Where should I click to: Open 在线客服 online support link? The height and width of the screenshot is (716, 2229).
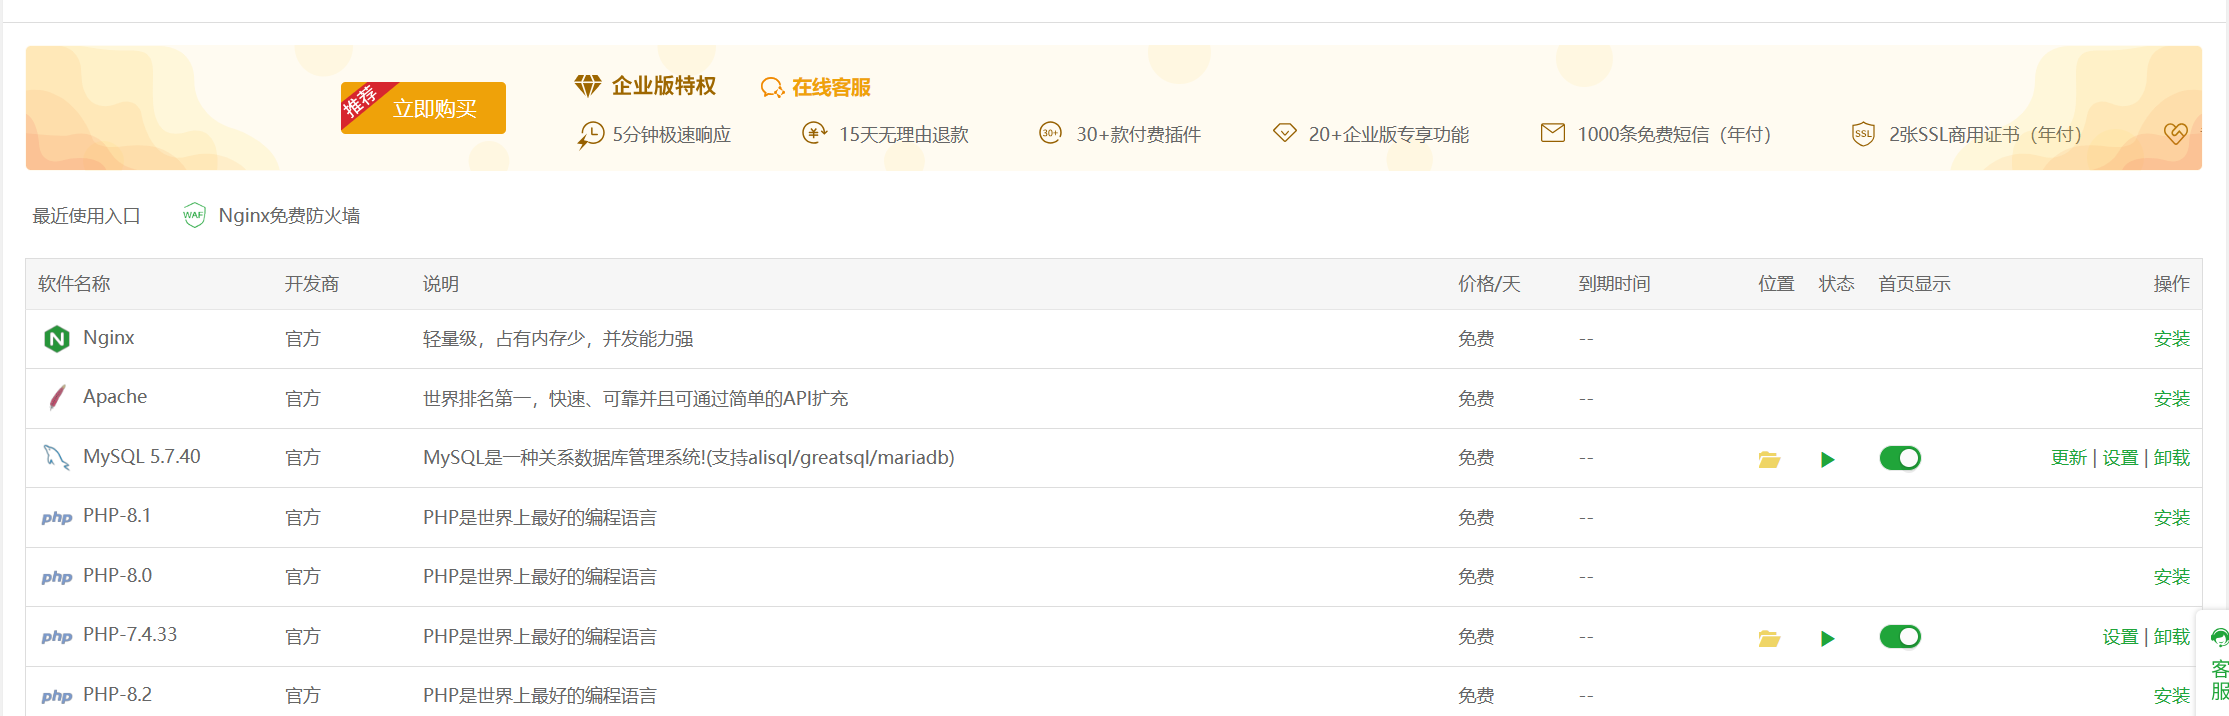point(831,88)
